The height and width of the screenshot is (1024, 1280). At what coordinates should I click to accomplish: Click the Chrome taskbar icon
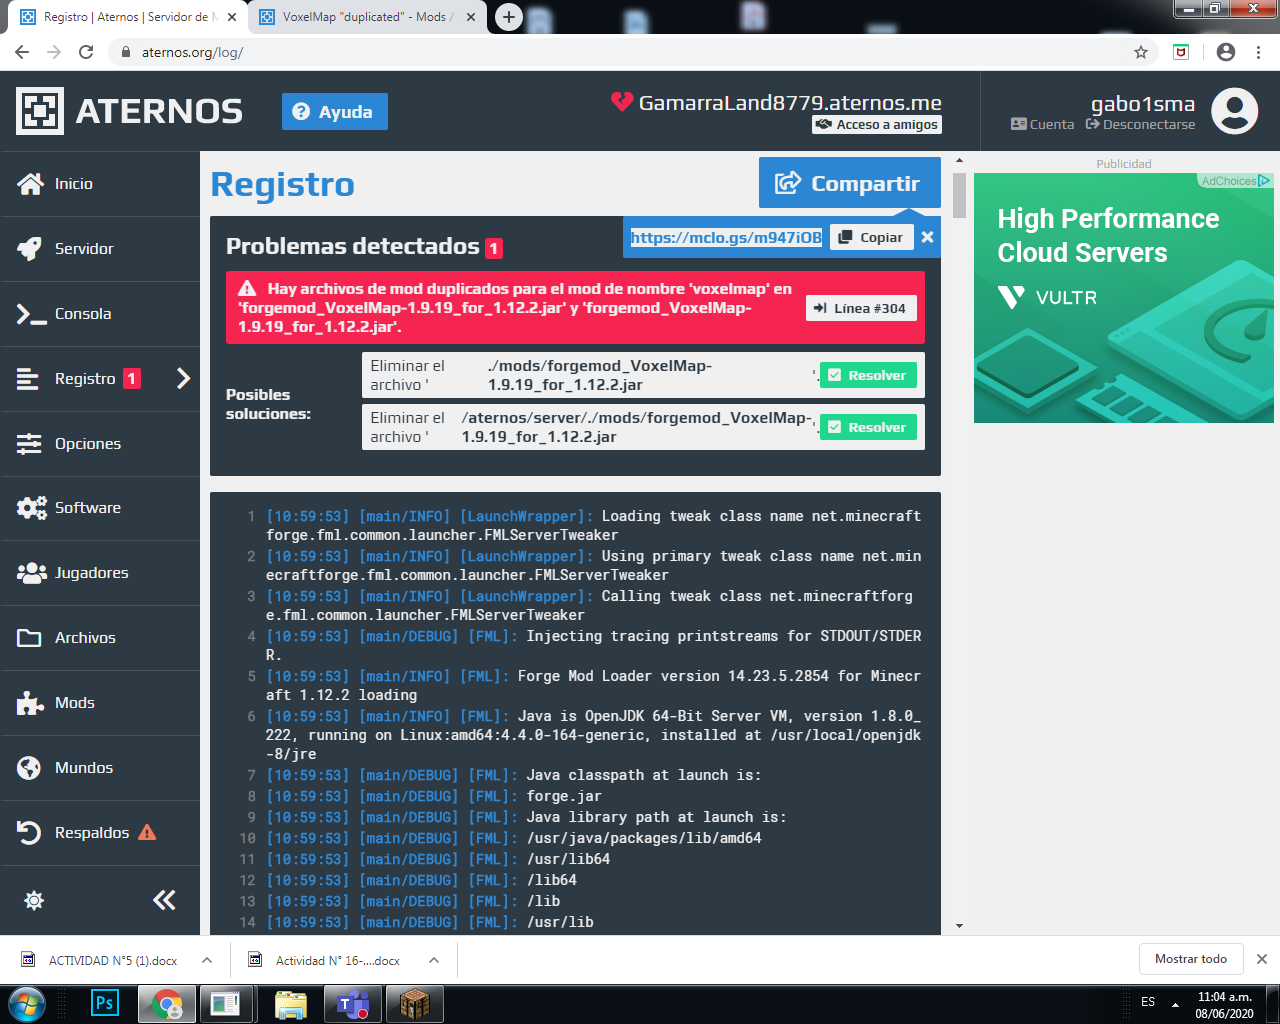[166, 1004]
